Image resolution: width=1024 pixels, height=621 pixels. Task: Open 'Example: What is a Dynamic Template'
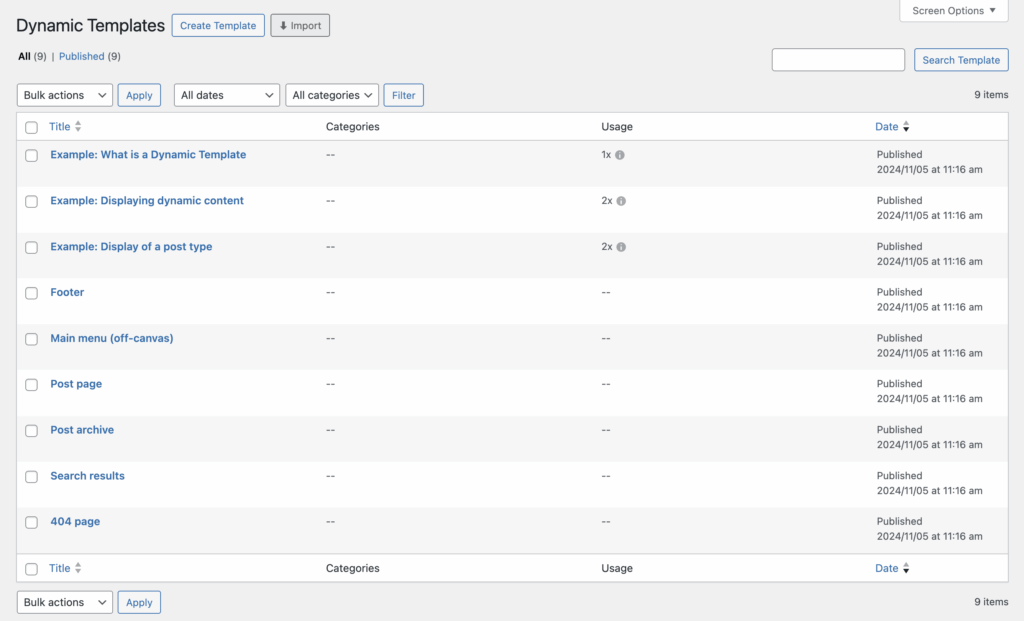tap(148, 155)
